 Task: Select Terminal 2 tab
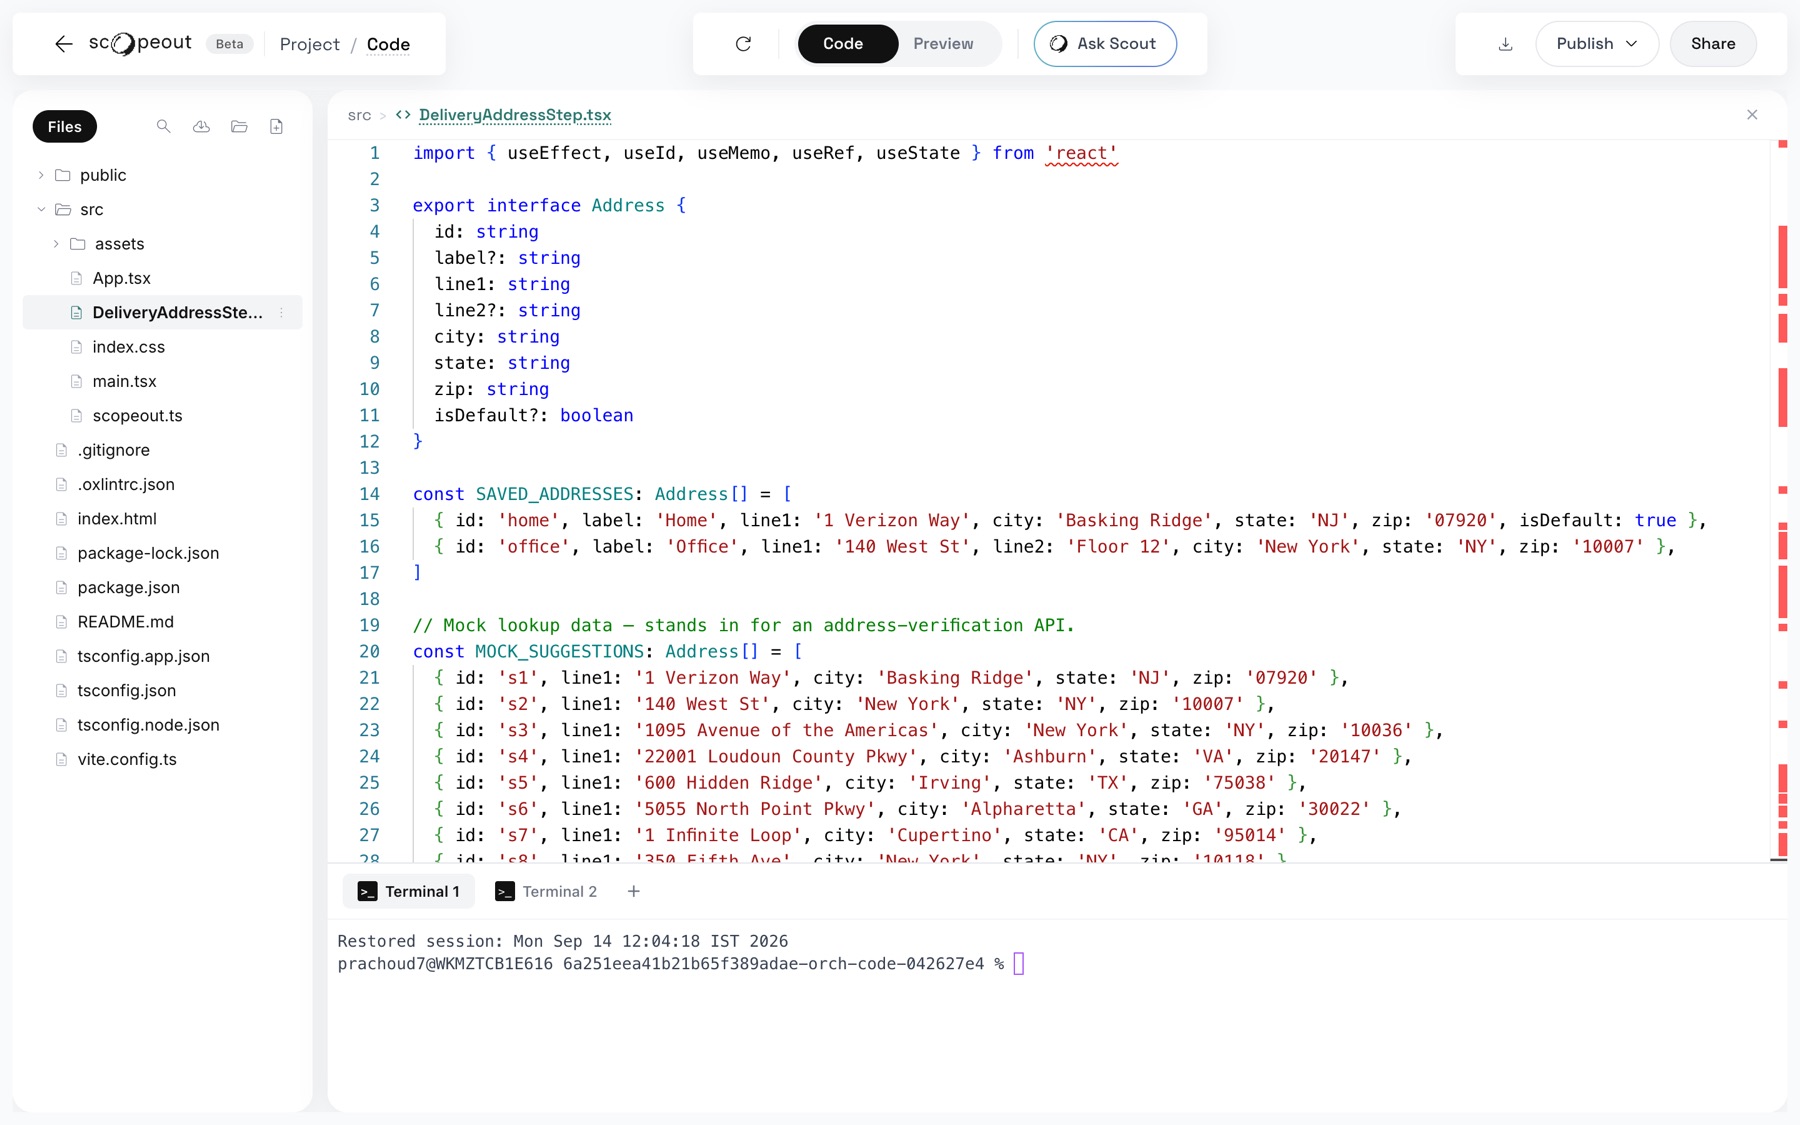coord(546,891)
